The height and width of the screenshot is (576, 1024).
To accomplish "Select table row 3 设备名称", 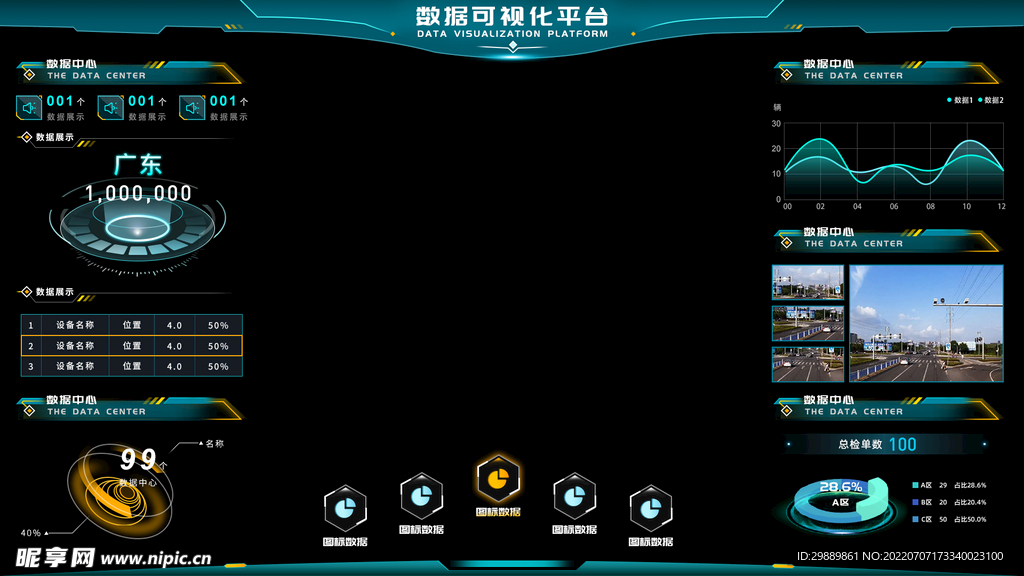I will pyautogui.click(x=131, y=366).
